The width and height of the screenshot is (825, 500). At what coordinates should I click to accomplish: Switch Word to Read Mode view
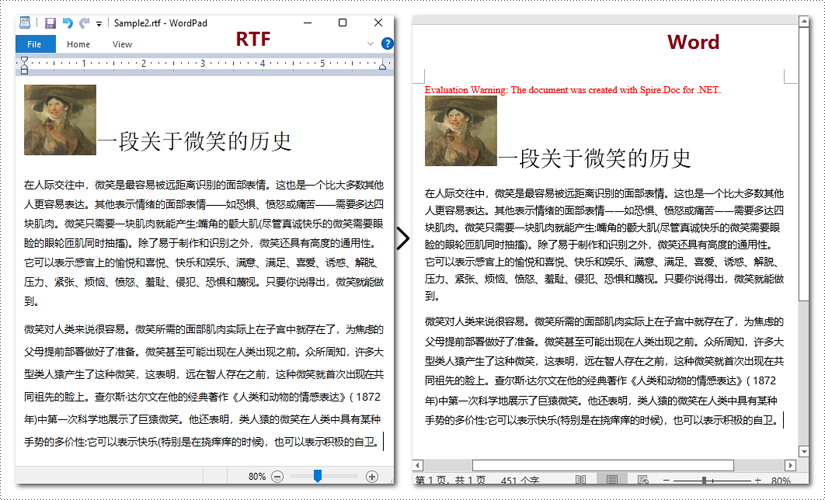pyautogui.click(x=580, y=480)
